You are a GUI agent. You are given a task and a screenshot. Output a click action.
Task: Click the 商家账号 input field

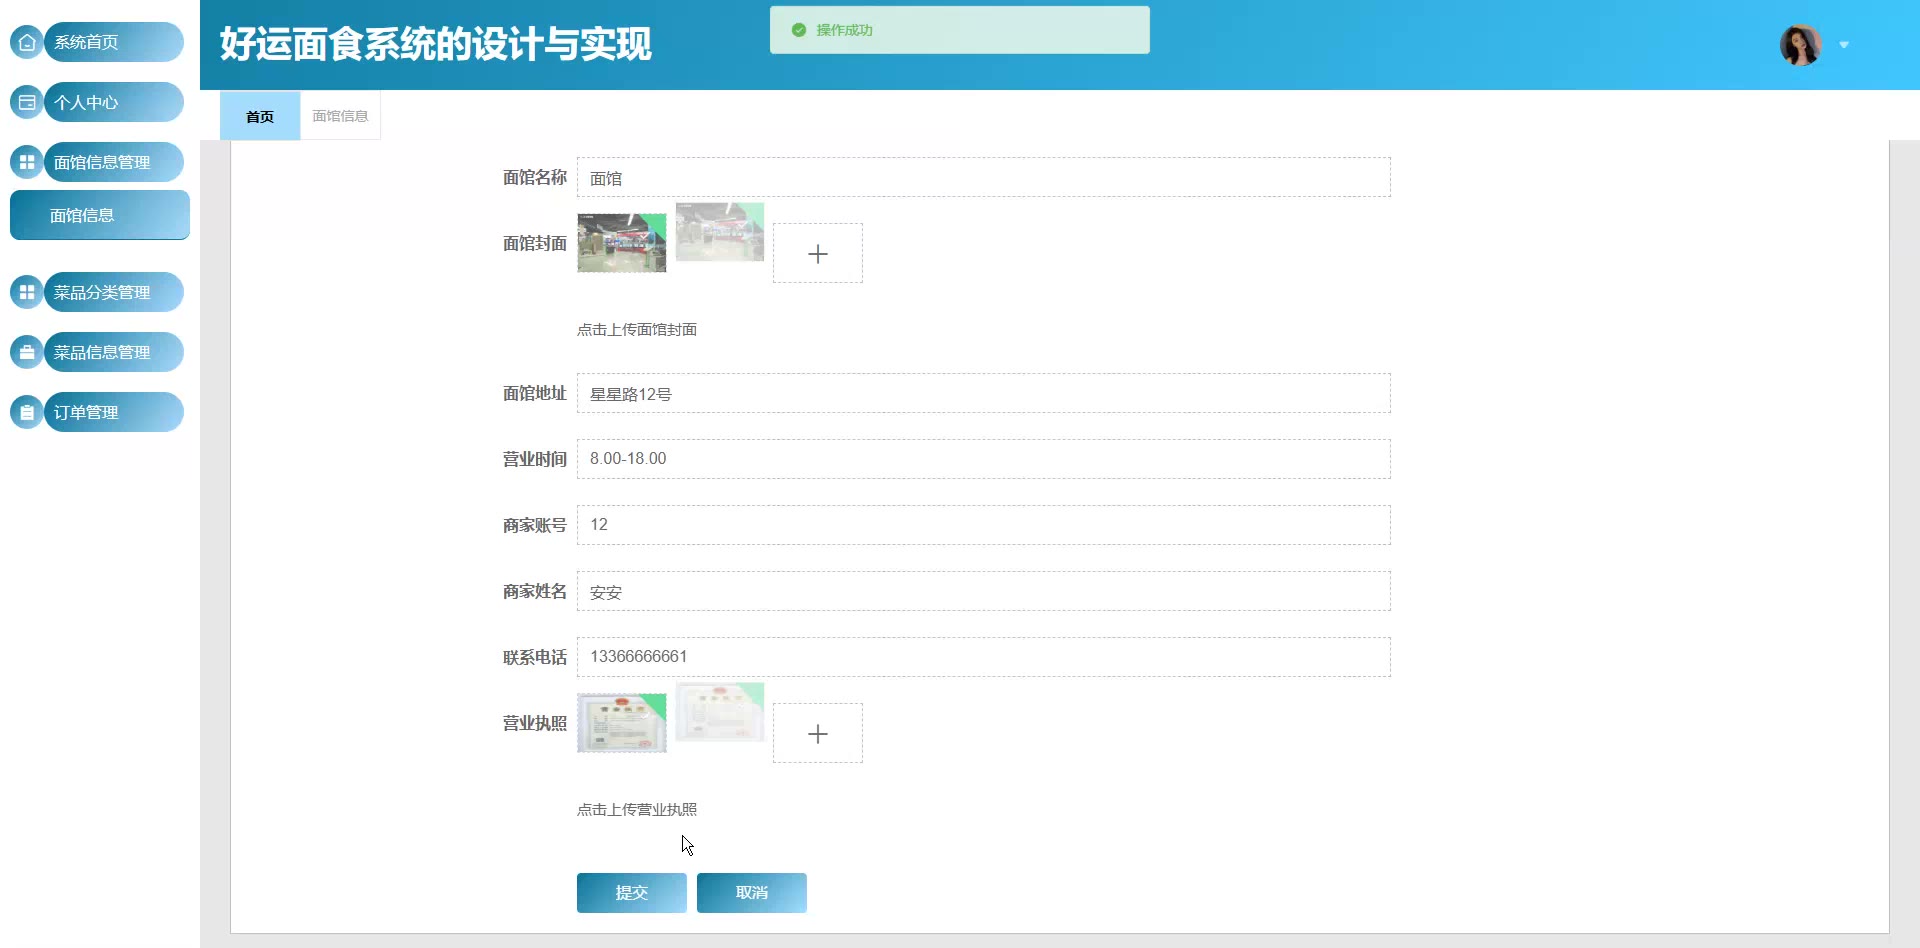click(x=984, y=525)
